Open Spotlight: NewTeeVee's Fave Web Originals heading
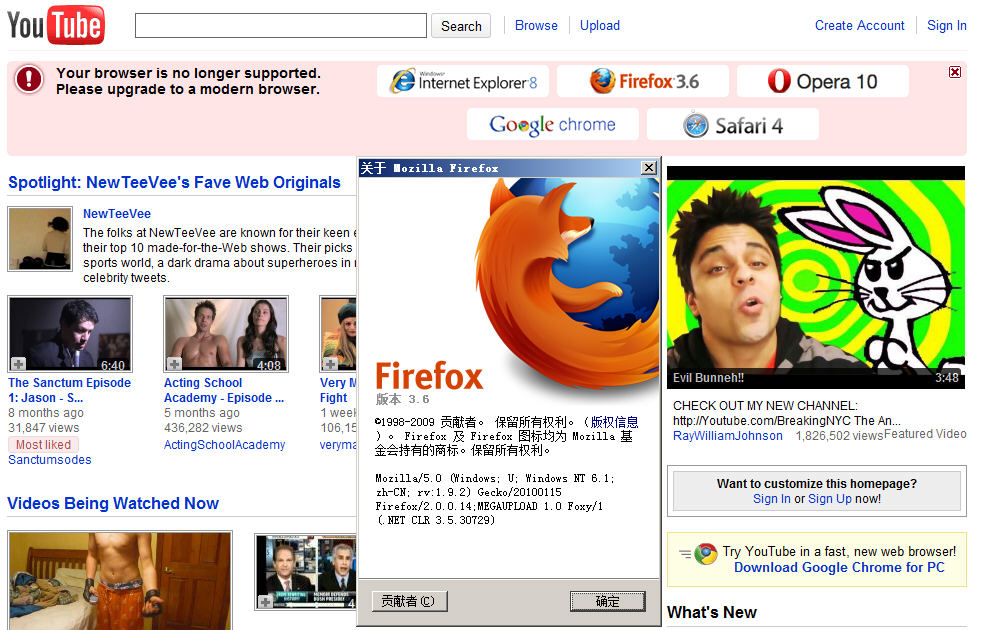This screenshot has height=630, width=987. pyautogui.click(x=174, y=183)
